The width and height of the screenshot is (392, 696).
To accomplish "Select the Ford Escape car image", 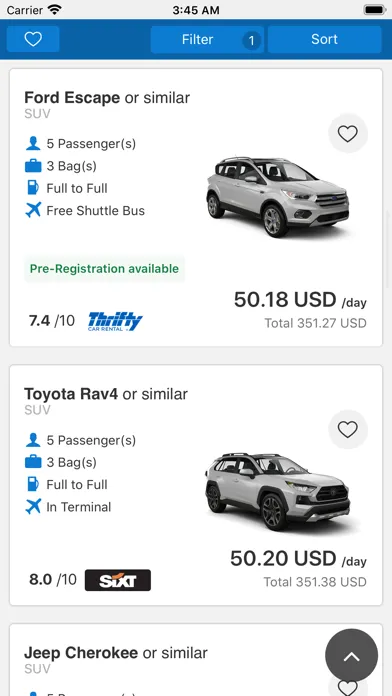I will (x=278, y=197).
